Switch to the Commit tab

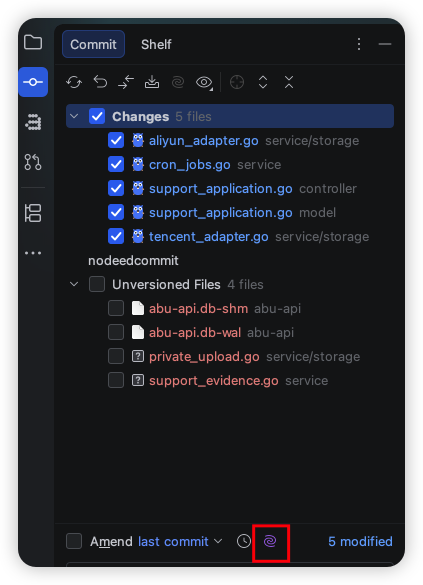tap(93, 44)
